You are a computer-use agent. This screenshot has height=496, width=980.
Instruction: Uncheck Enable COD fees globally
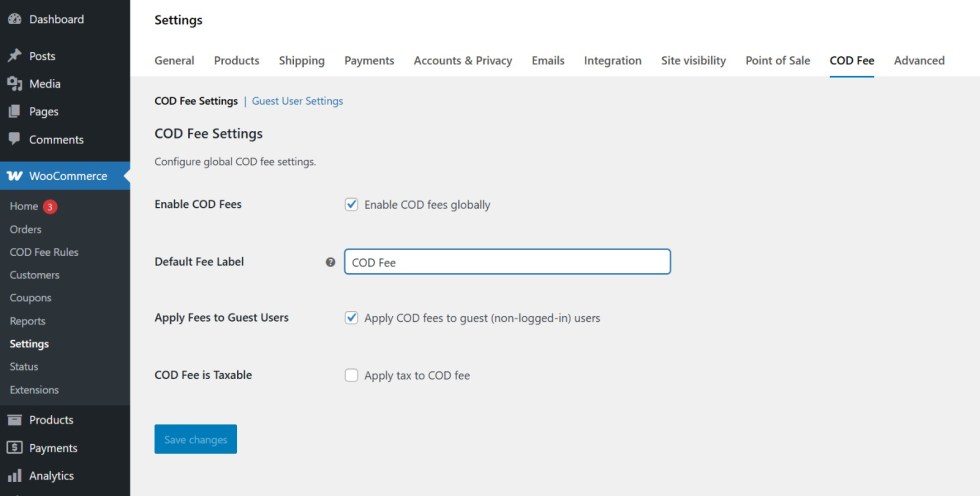point(351,205)
